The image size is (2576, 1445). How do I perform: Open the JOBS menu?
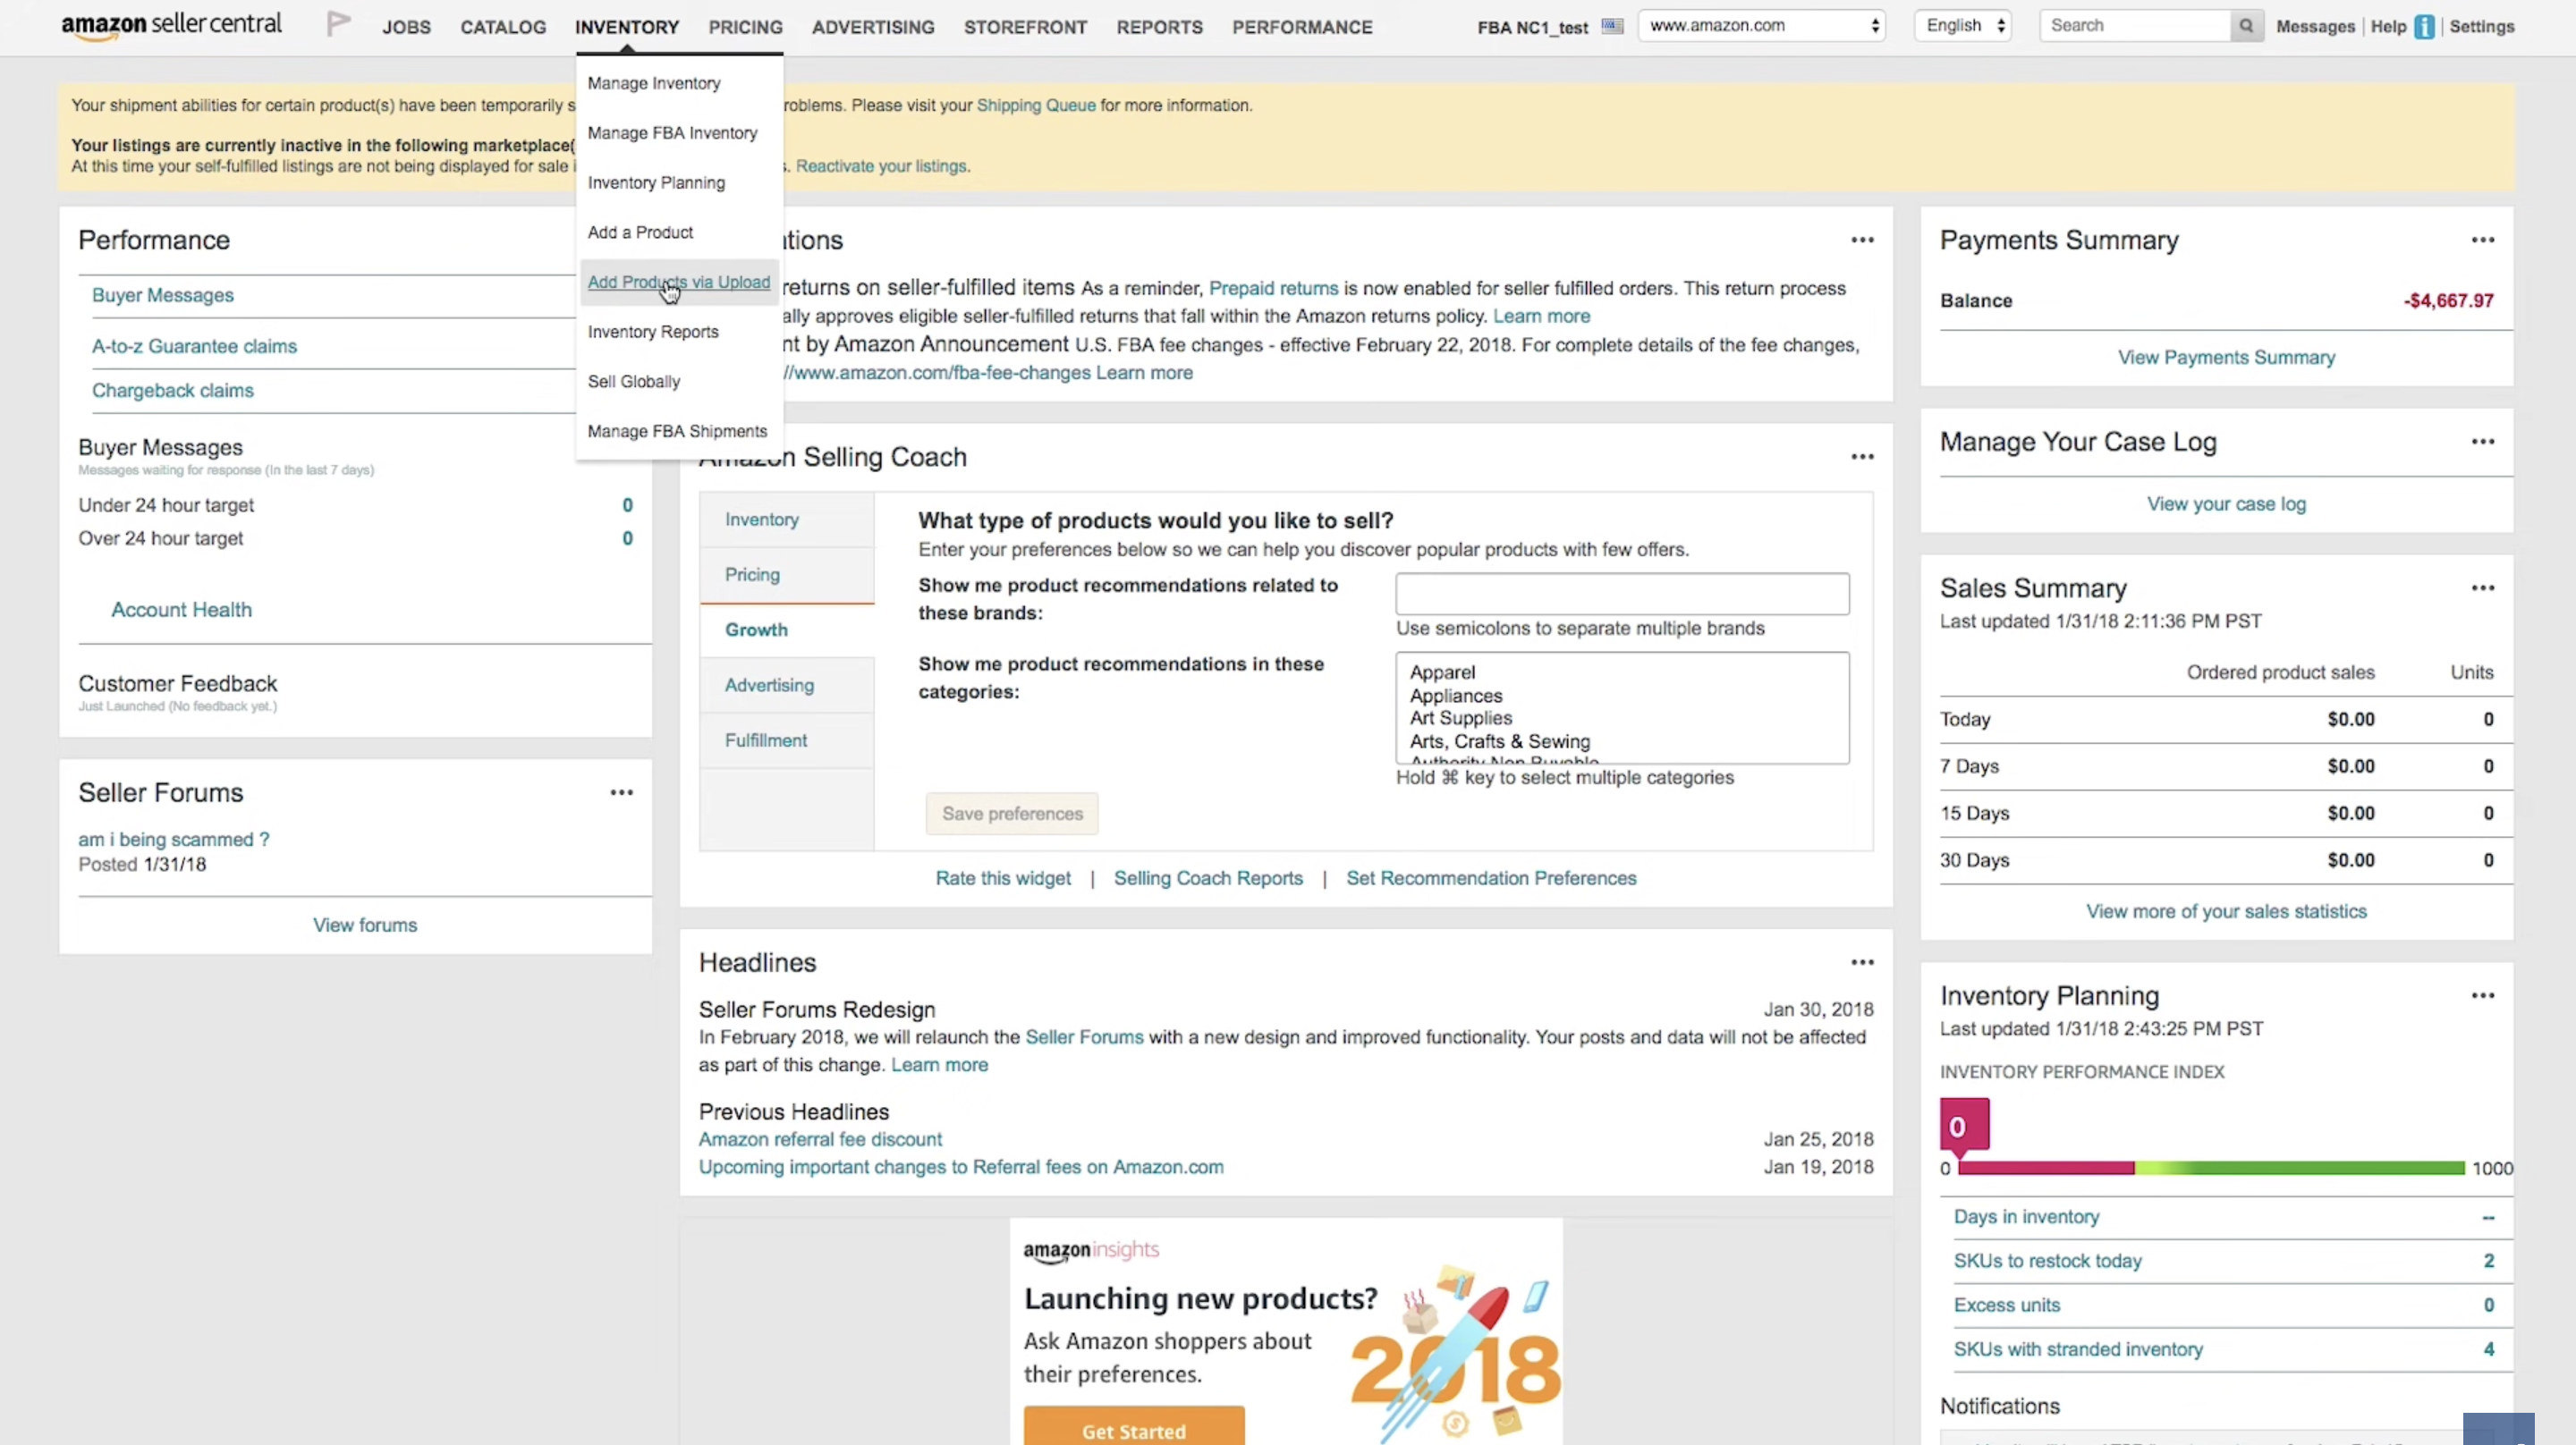pyautogui.click(x=406, y=27)
